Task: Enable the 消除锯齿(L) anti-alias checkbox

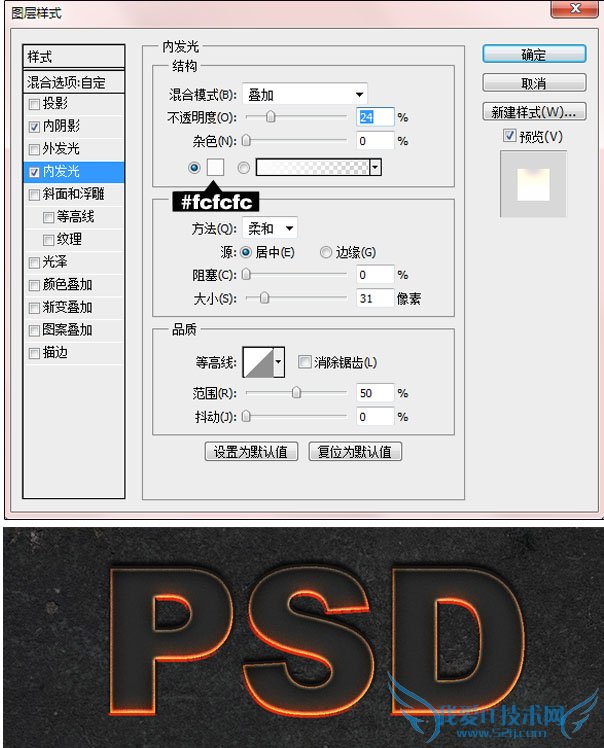Action: point(304,362)
